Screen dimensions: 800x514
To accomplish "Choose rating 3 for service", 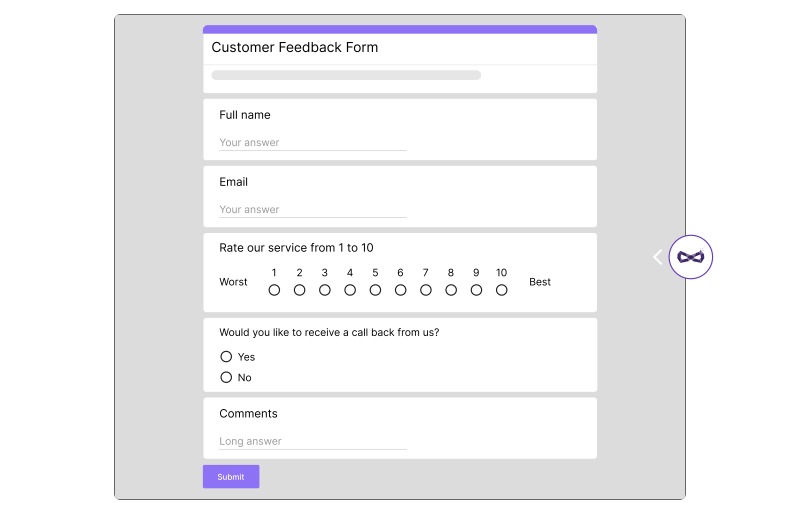I will point(324,290).
